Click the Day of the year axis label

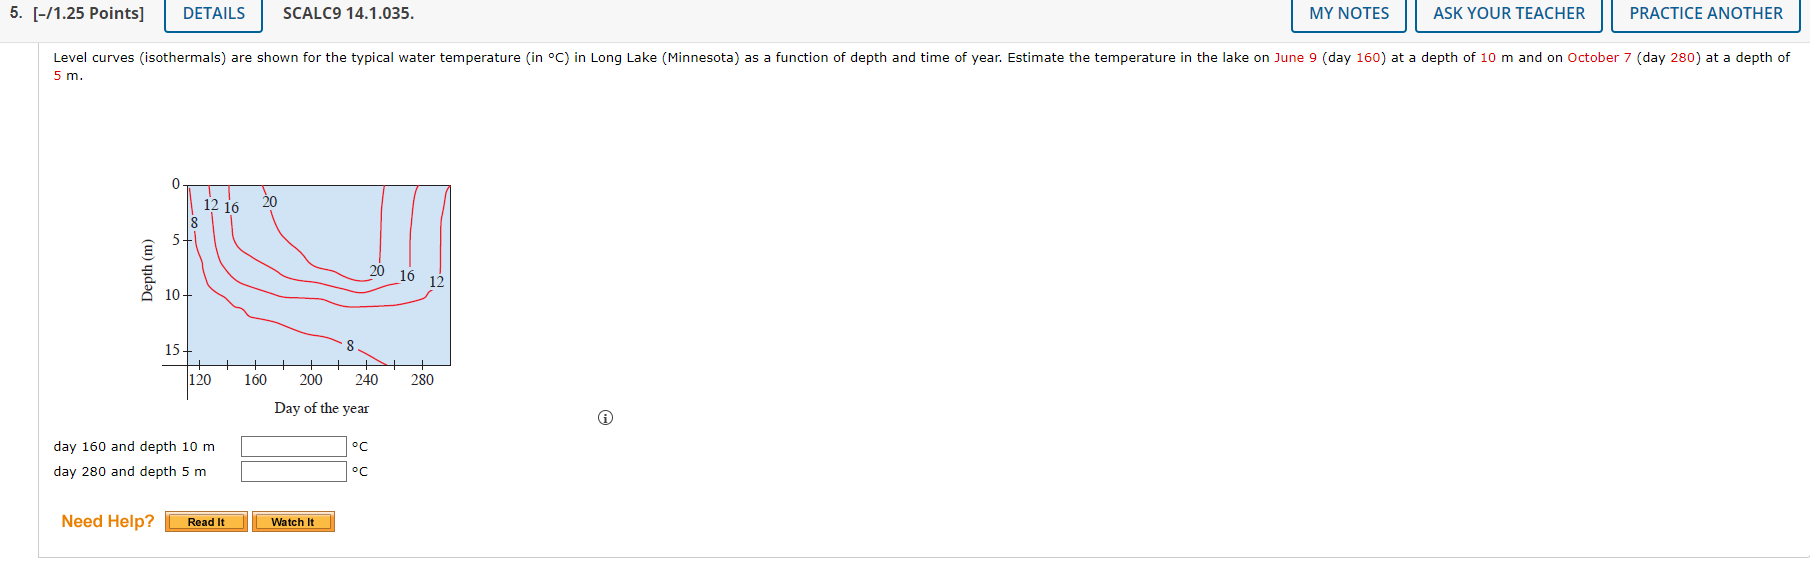click(322, 408)
